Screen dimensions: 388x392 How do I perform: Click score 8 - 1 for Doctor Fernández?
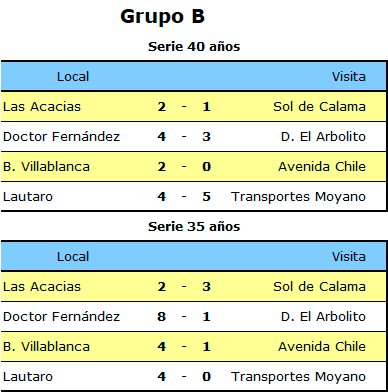point(184,317)
